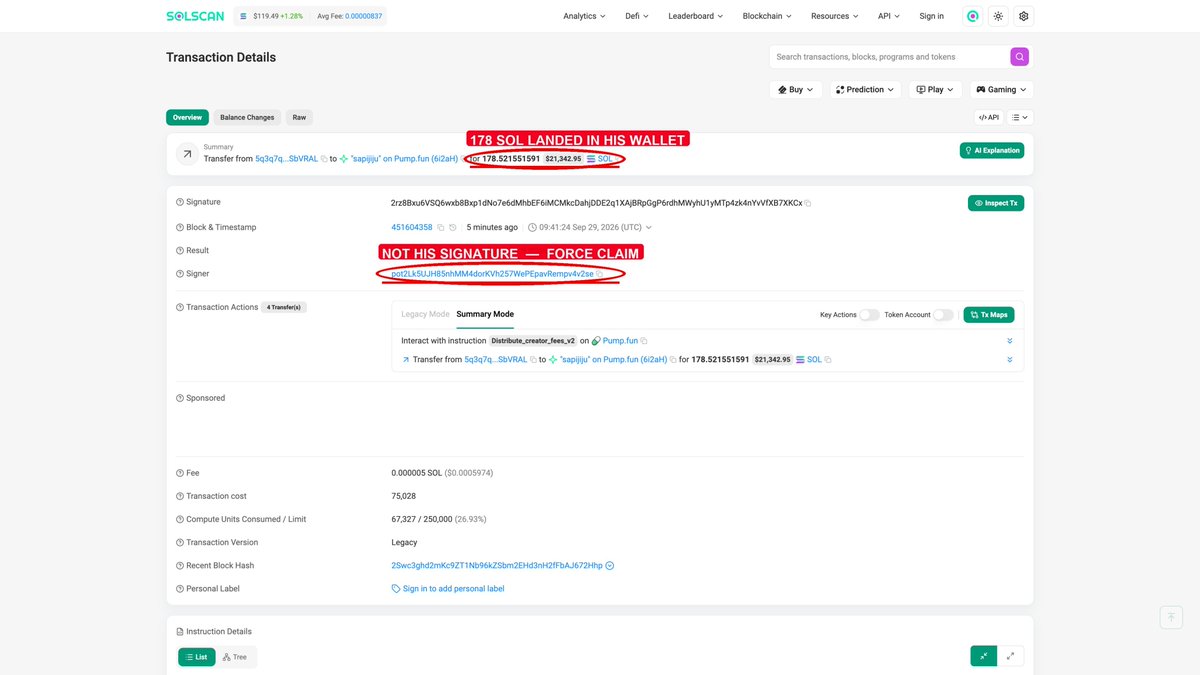Viewport: 1200px width, 675px height.
Task: Switch to Summary Mode tab
Action: pyautogui.click(x=485, y=314)
